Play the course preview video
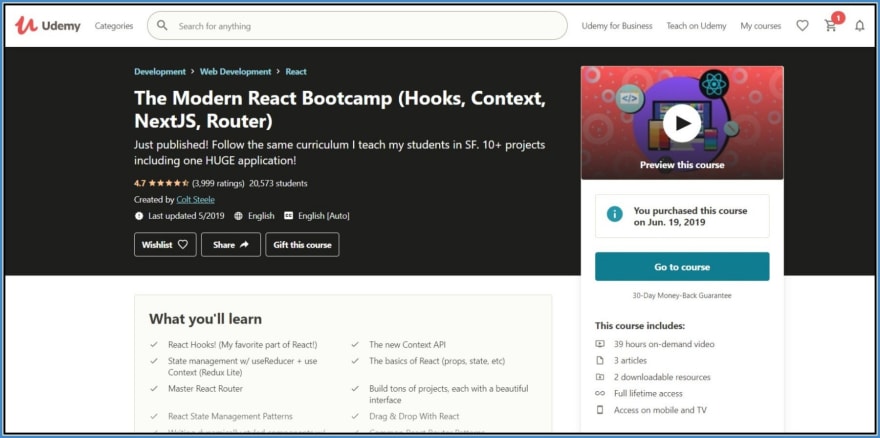 coord(681,123)
